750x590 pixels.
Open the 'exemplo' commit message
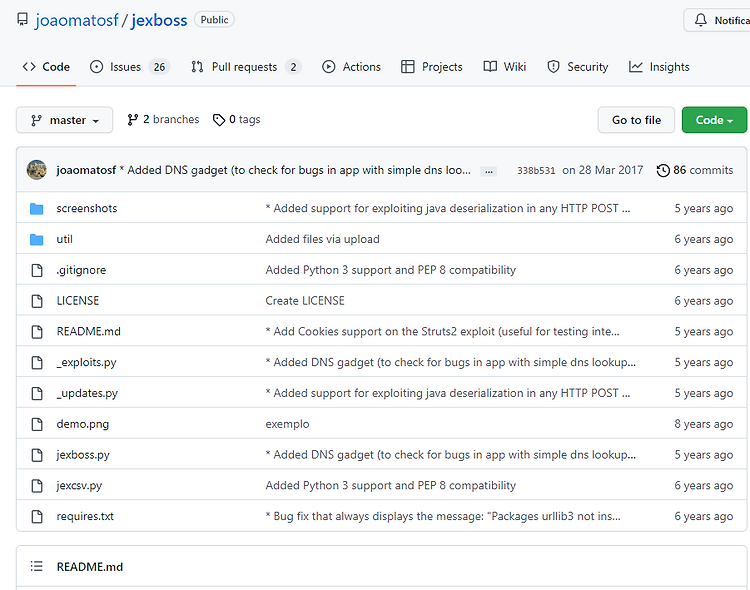point(287,424)
